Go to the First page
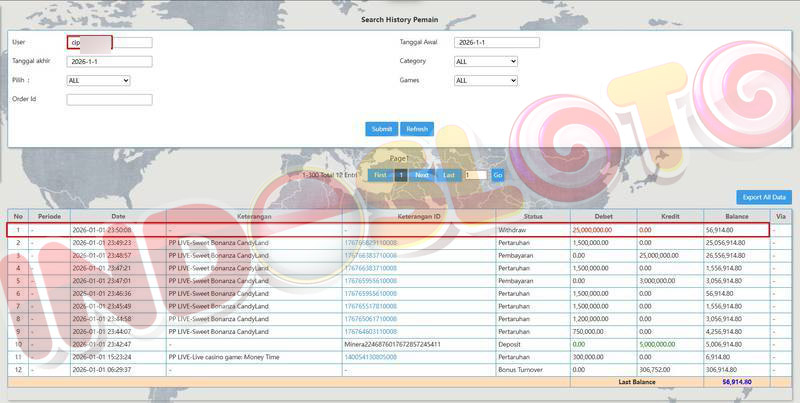The width and height of the screenshot is (800, 403). (x=379, y=175)
